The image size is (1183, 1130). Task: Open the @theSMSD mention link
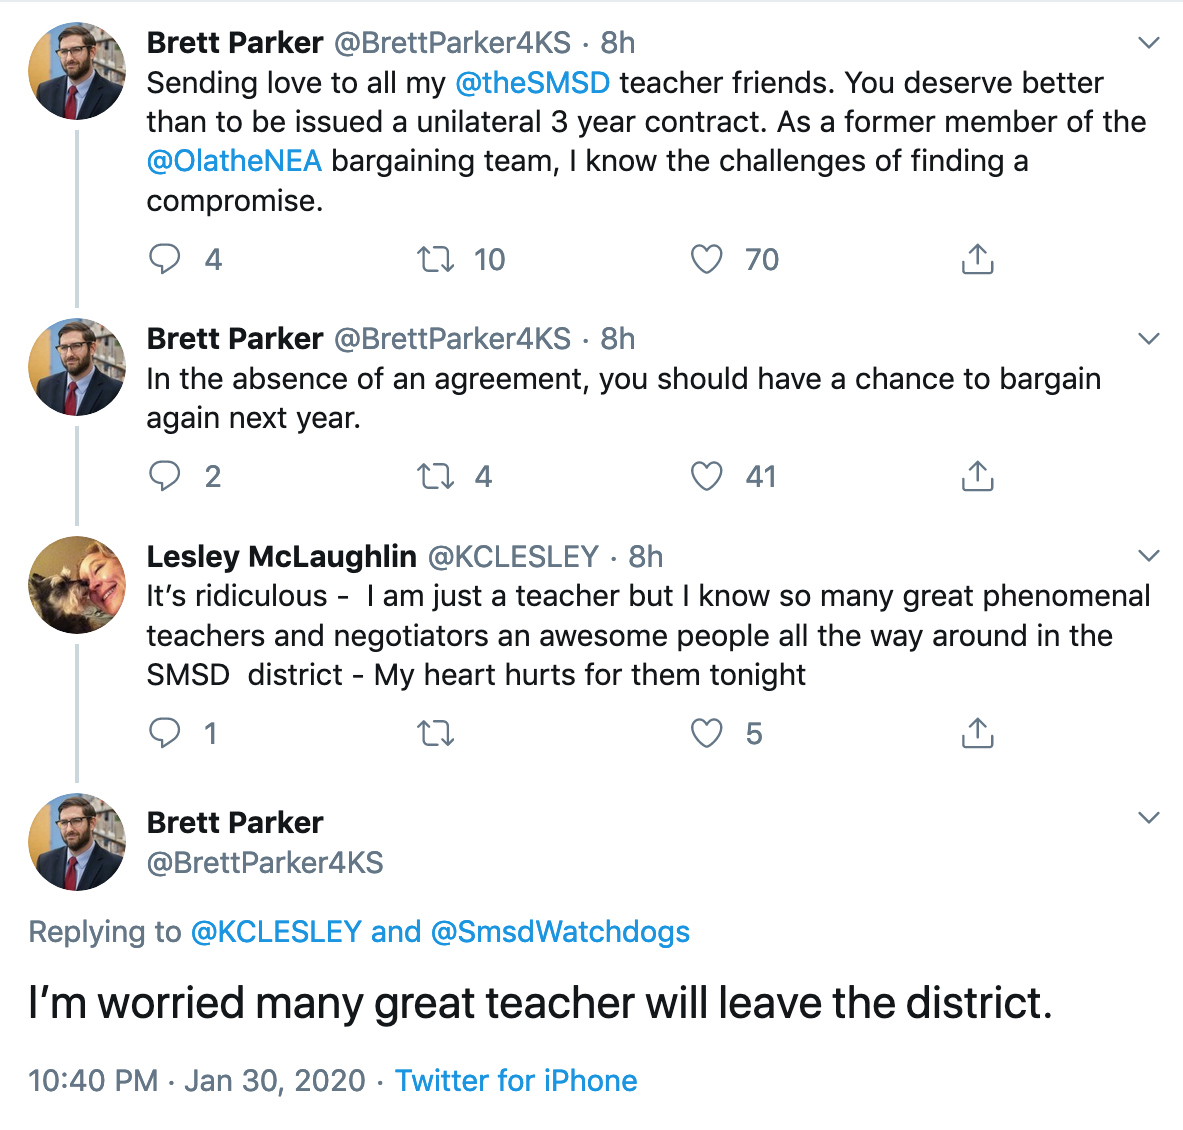coord(532,83)
